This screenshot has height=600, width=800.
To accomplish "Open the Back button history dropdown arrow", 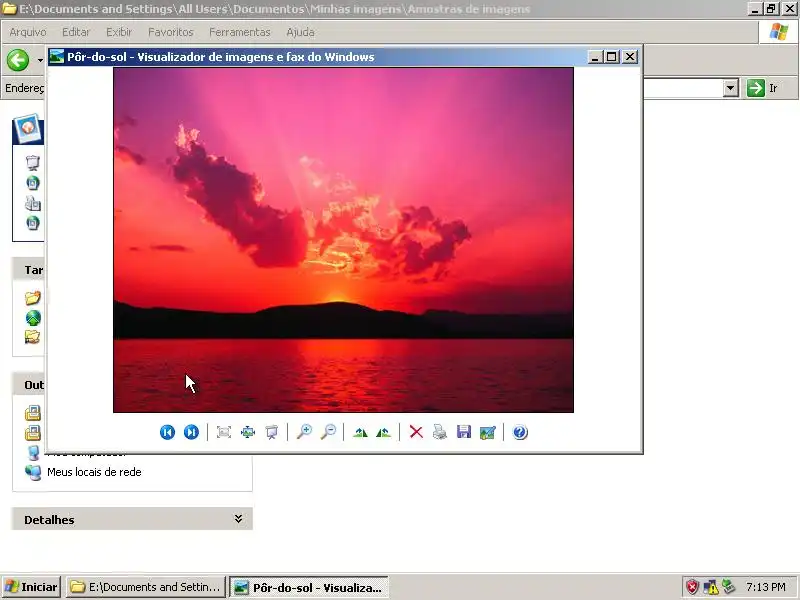I will pos(40,60).
